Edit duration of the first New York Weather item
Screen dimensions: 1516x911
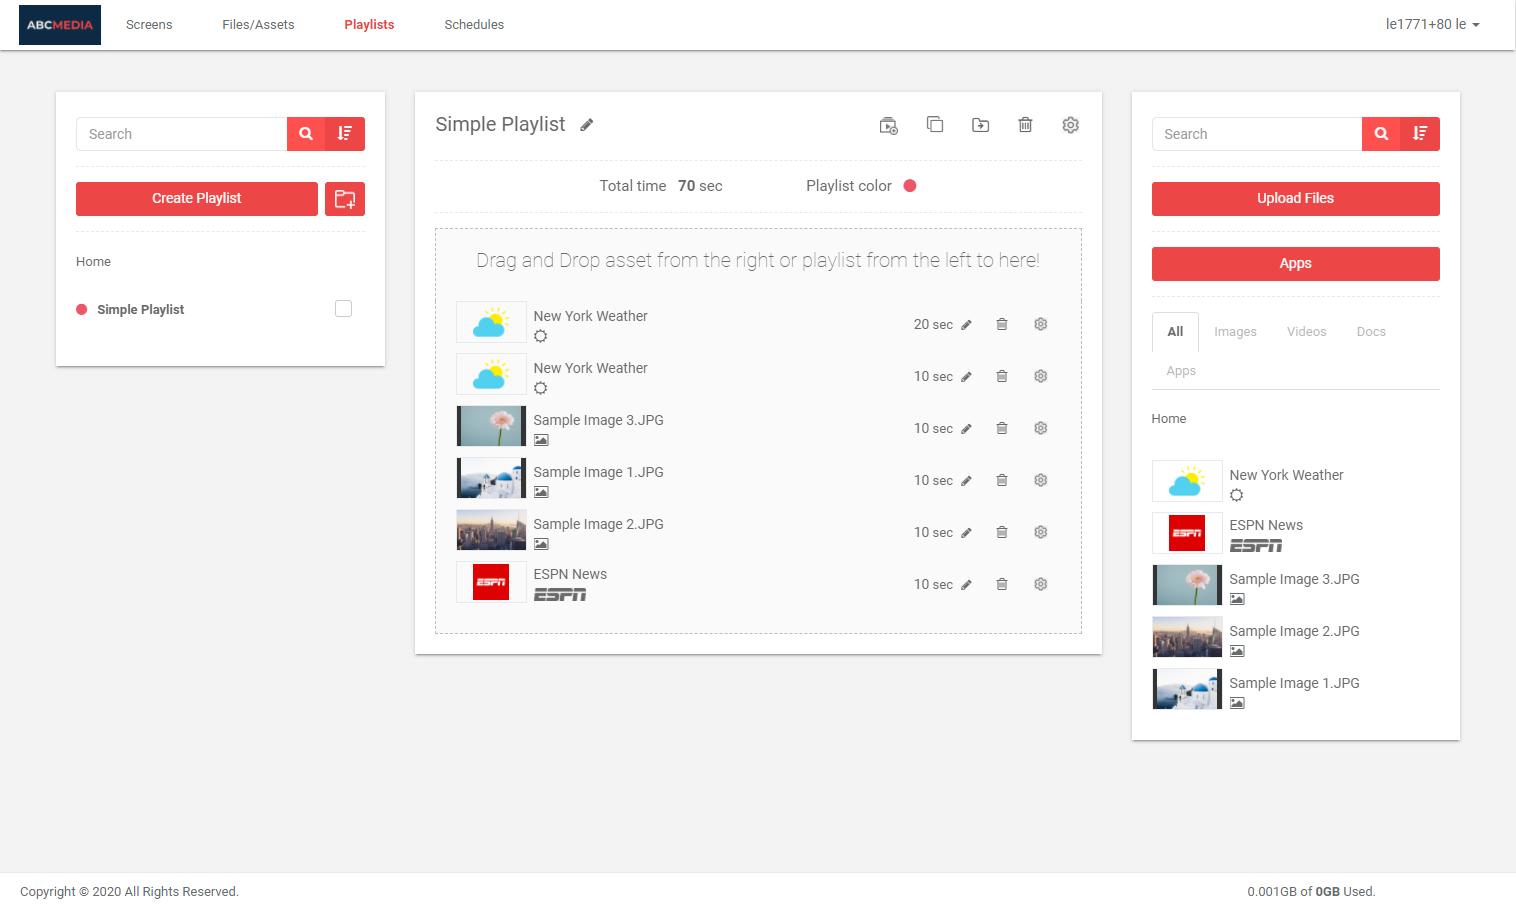(966, 324)
